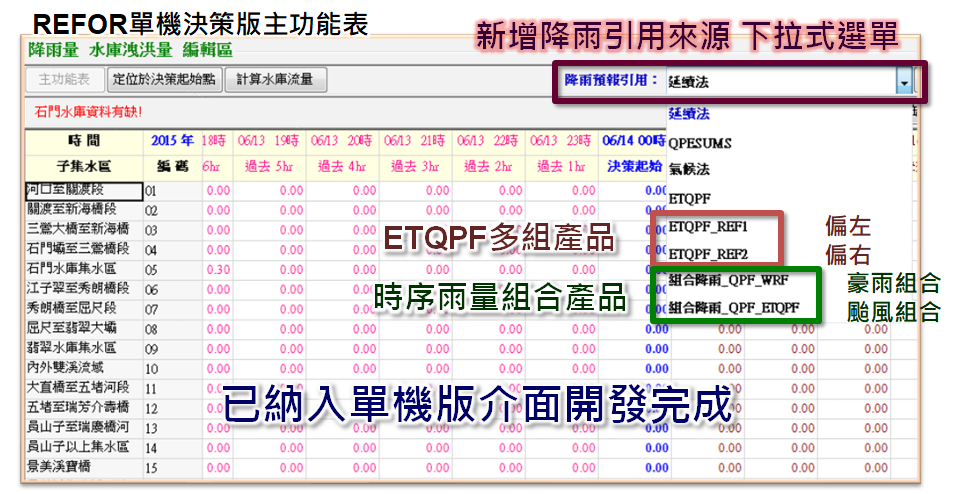
Task: Click the 2015 年 header cell
Action: (x=173, y=141)
